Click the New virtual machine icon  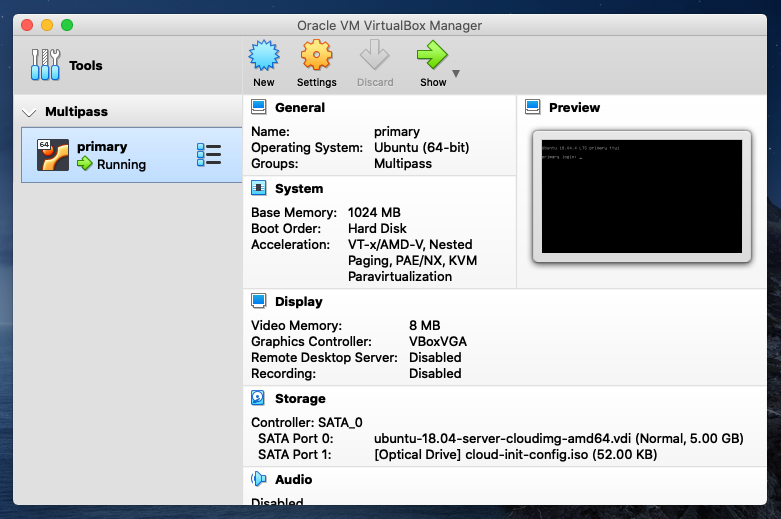(264, 56)
